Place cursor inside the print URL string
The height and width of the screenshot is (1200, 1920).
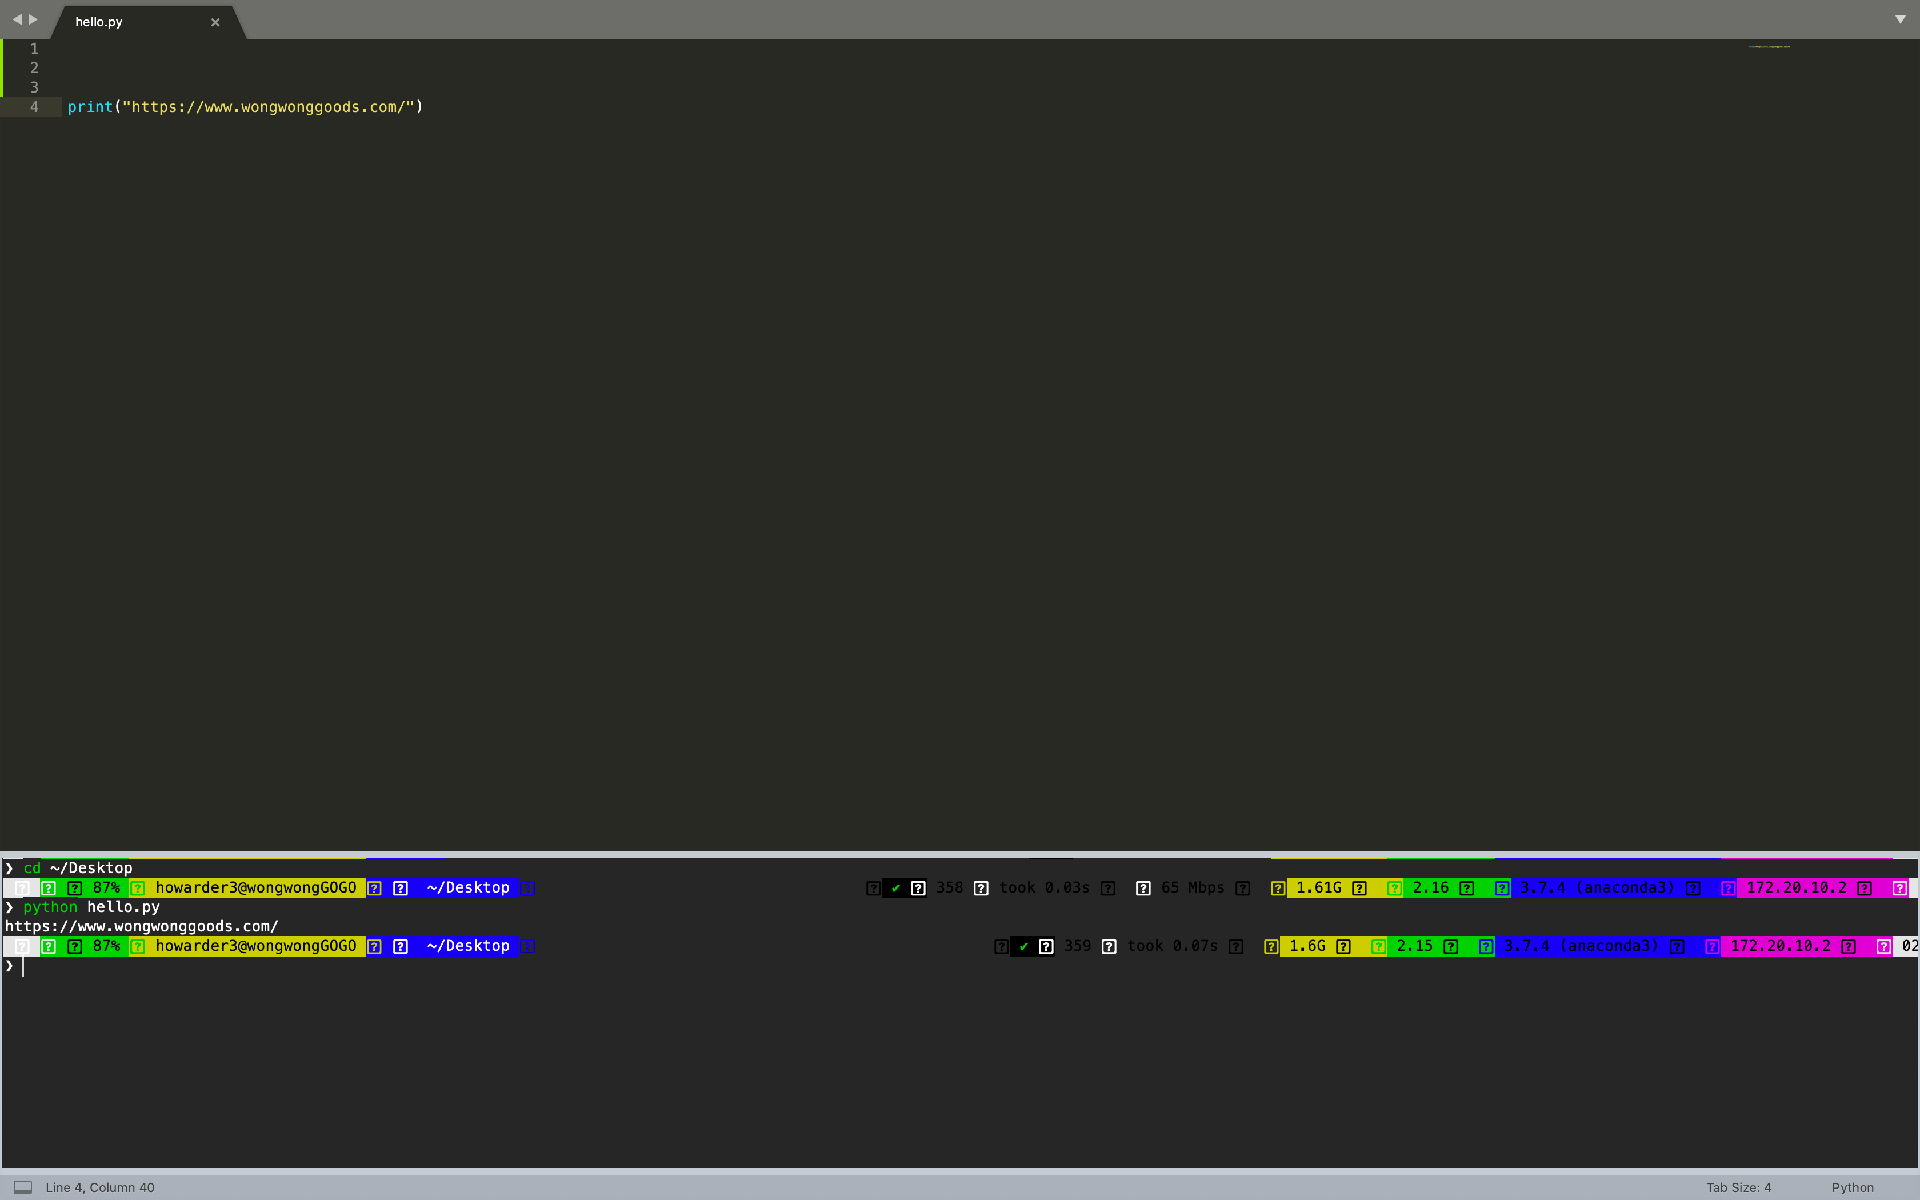(270, 107)
